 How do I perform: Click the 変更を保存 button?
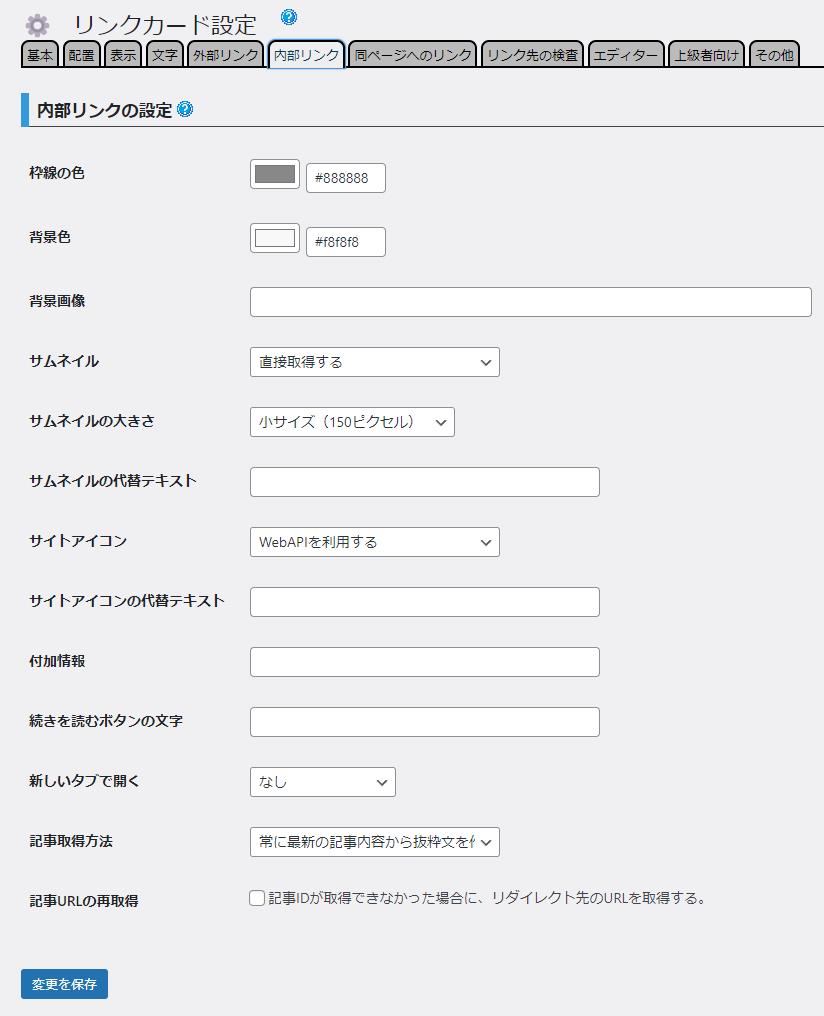(x=64, y=984)
